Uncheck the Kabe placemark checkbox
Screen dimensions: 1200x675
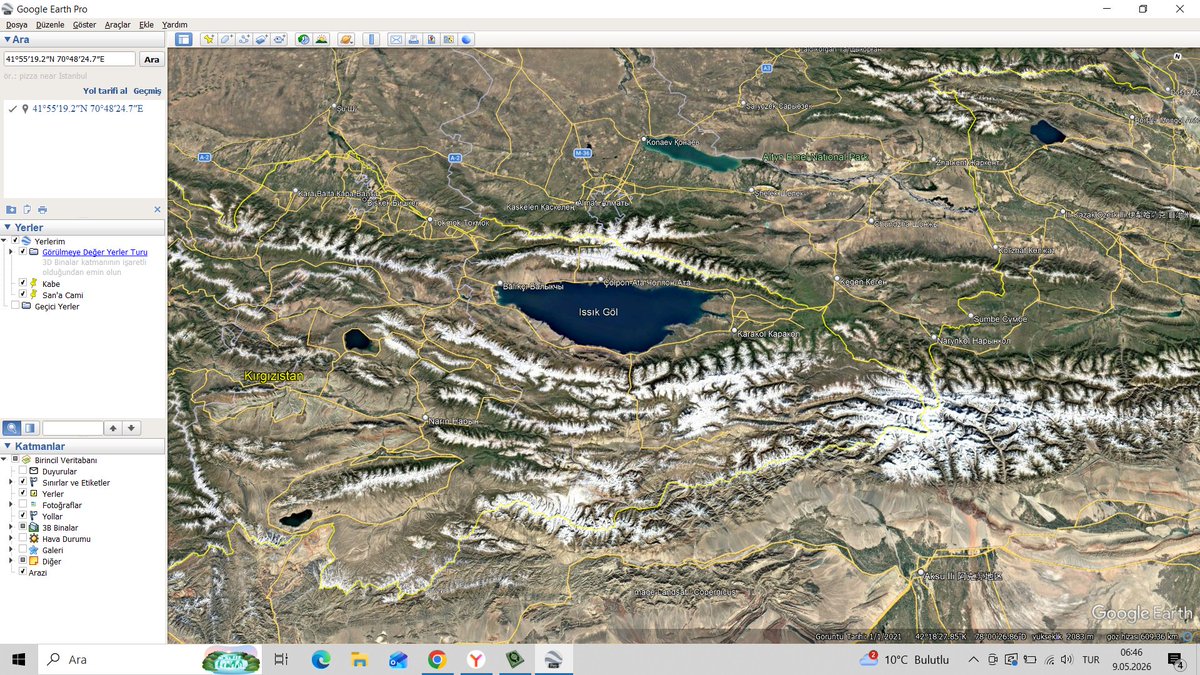pos(23,283)
